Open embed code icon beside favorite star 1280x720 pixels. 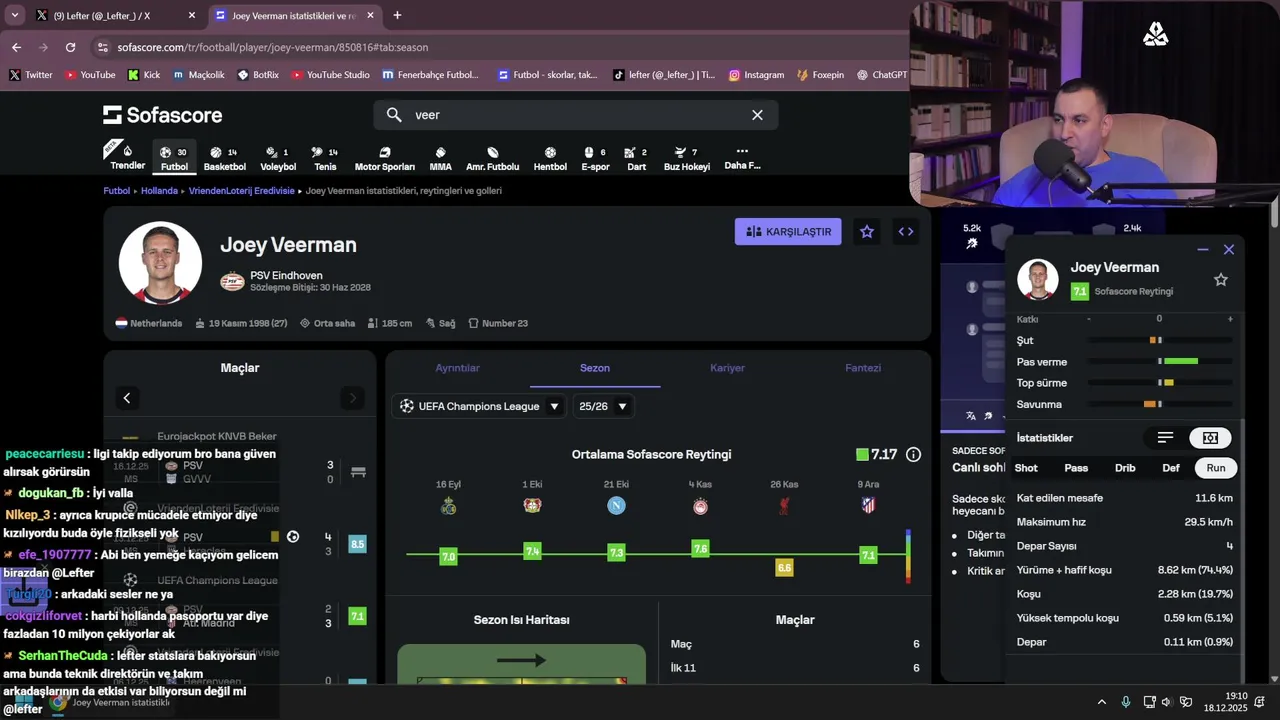coord(906,232)
